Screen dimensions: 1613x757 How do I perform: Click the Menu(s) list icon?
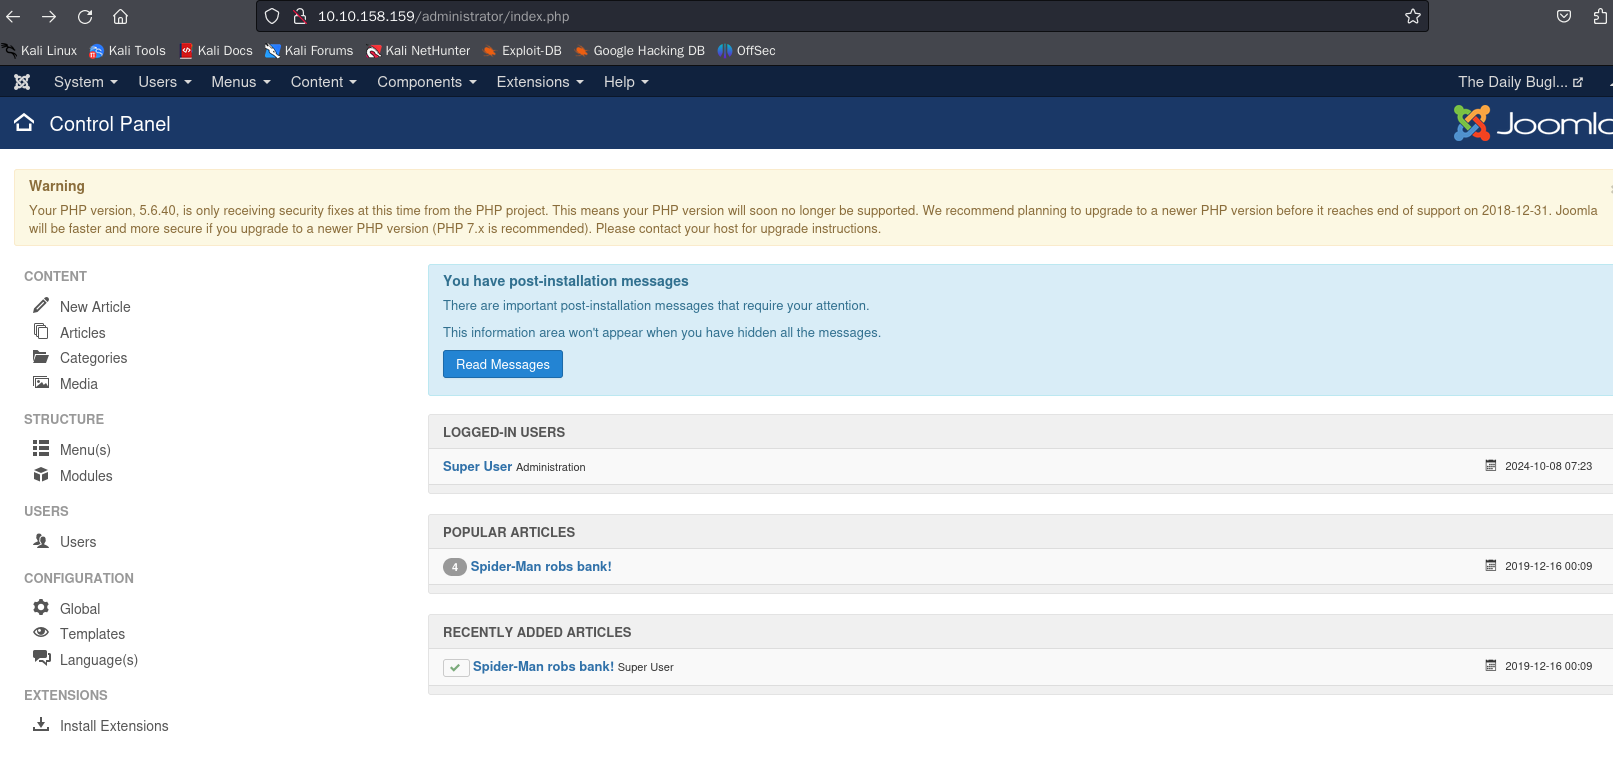41,448
